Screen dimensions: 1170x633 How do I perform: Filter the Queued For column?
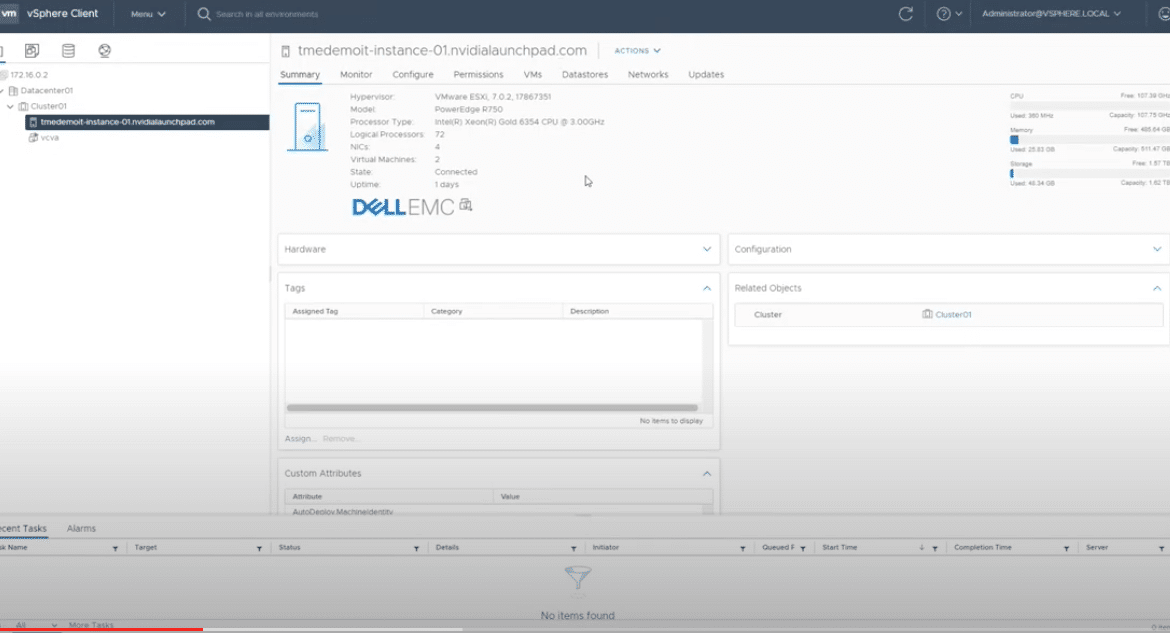pos(803,549)
